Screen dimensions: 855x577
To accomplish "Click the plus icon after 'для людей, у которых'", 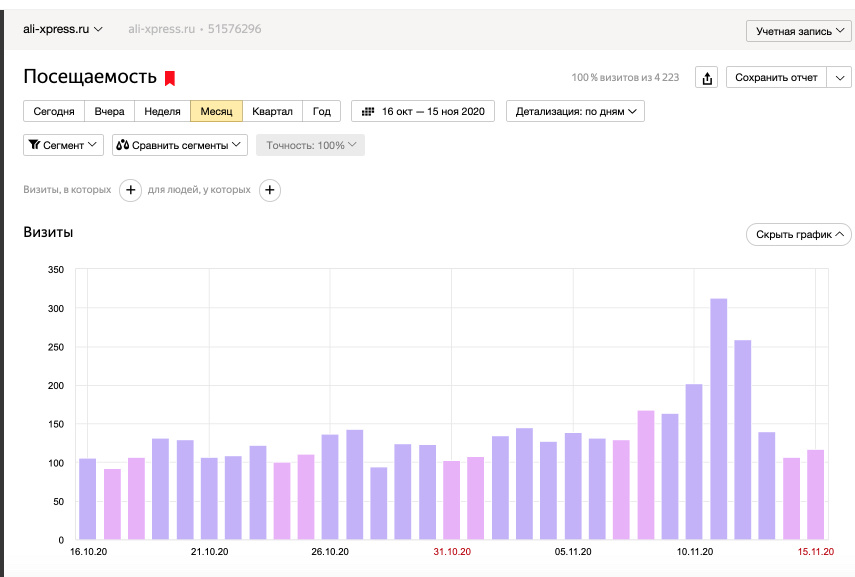I will coord(270,190).
